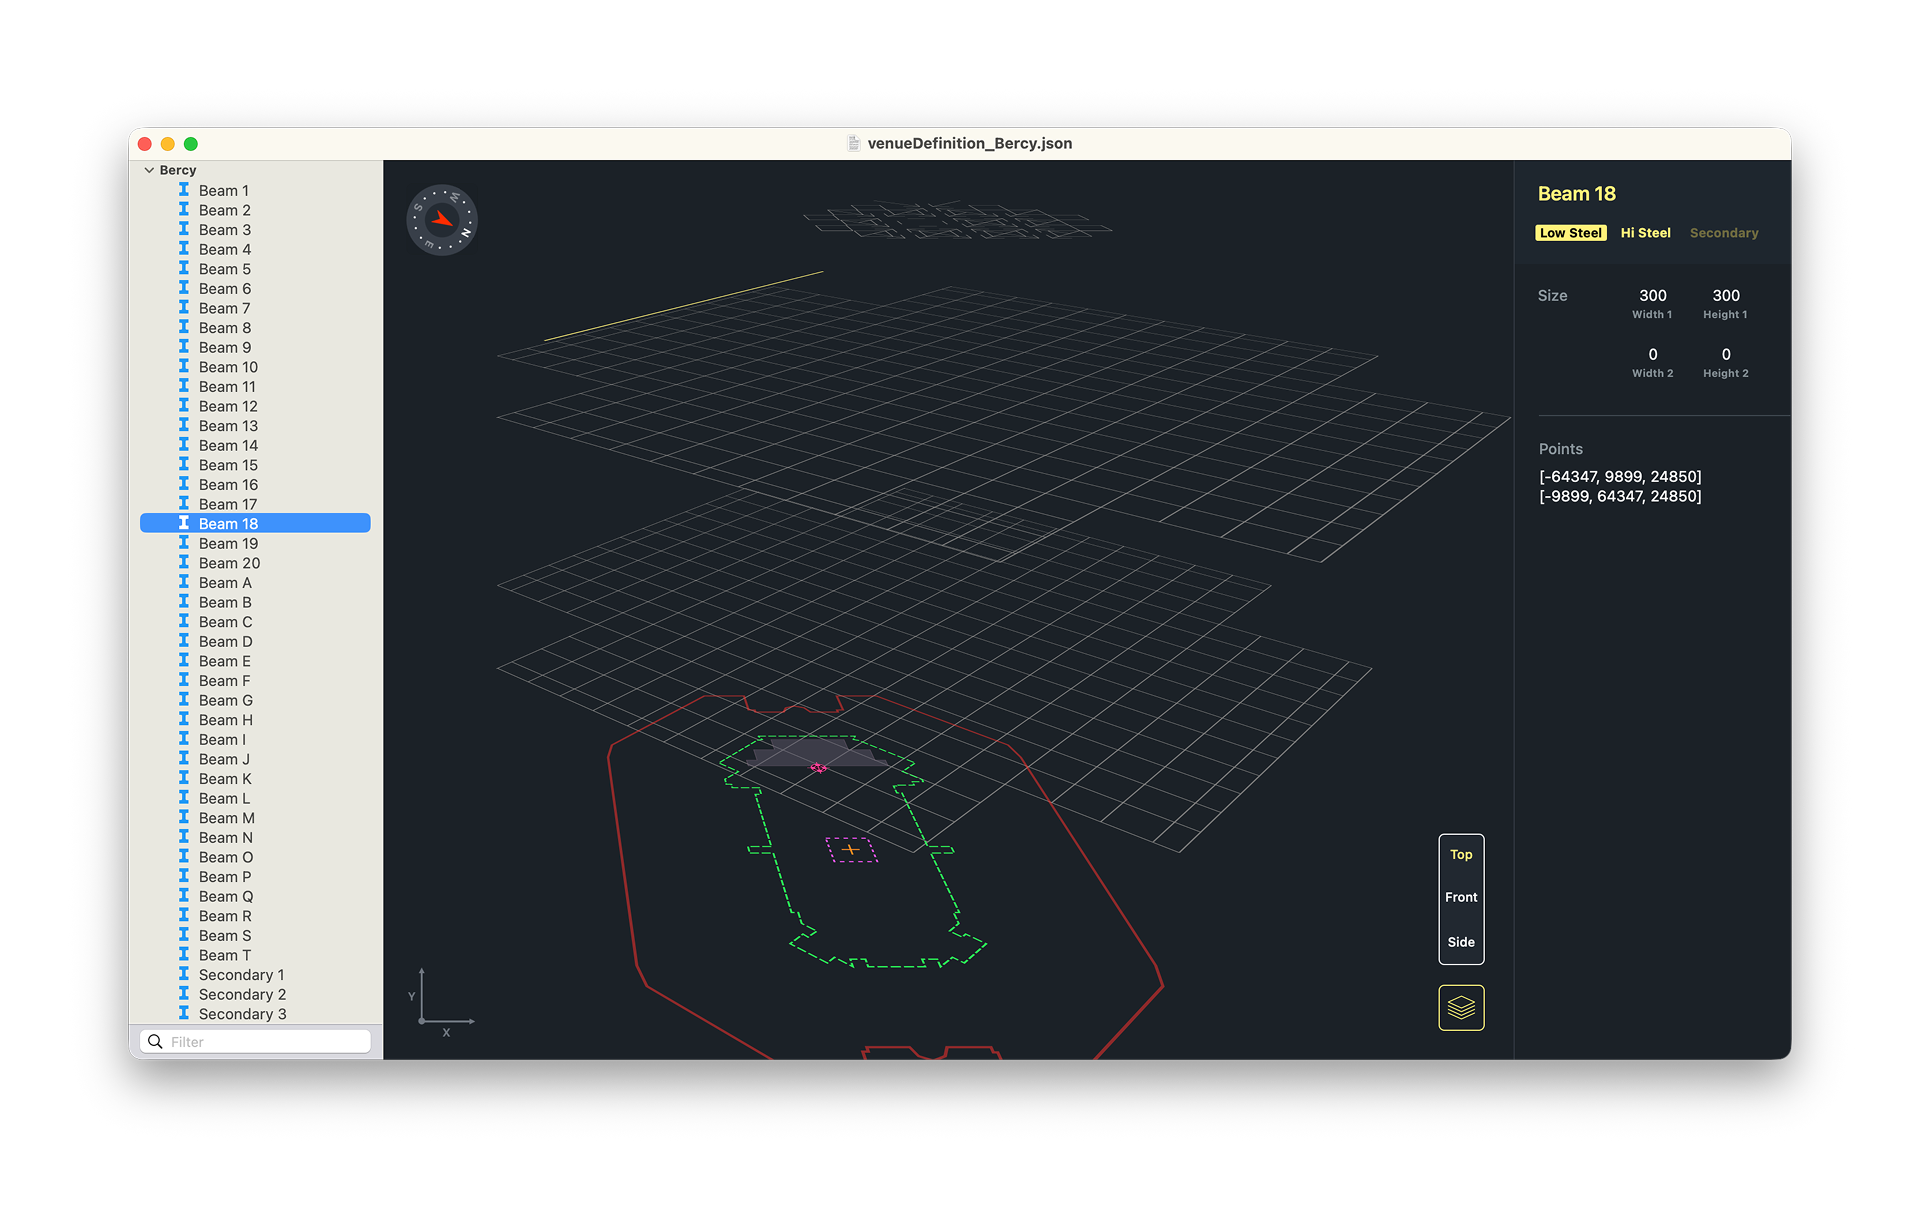Click the magnifying glass in the filter box
Image resolution: width=1920 pixels, height=1229 pixels.
[156, 1041]
